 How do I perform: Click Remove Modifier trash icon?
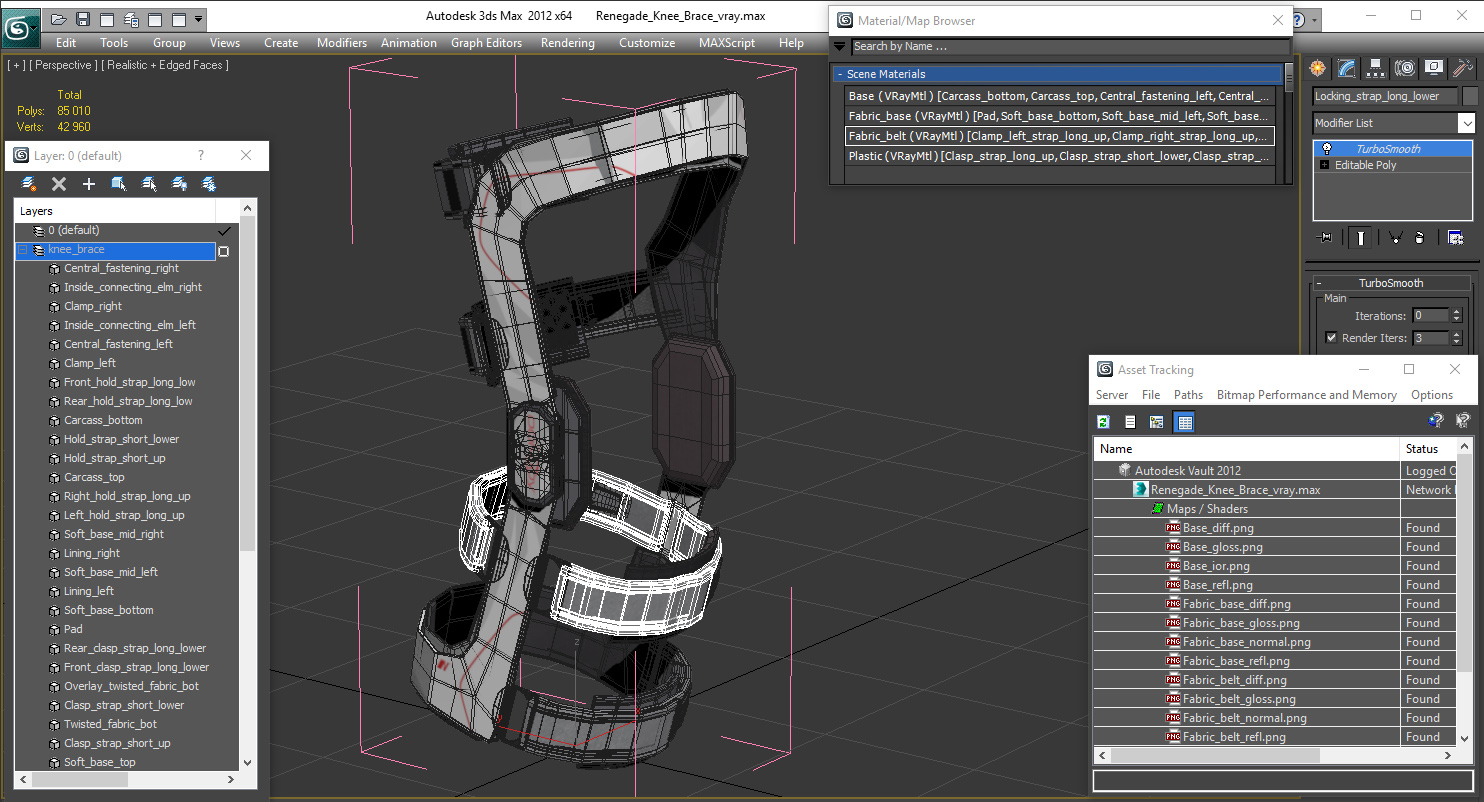[x=1420, y=238]
